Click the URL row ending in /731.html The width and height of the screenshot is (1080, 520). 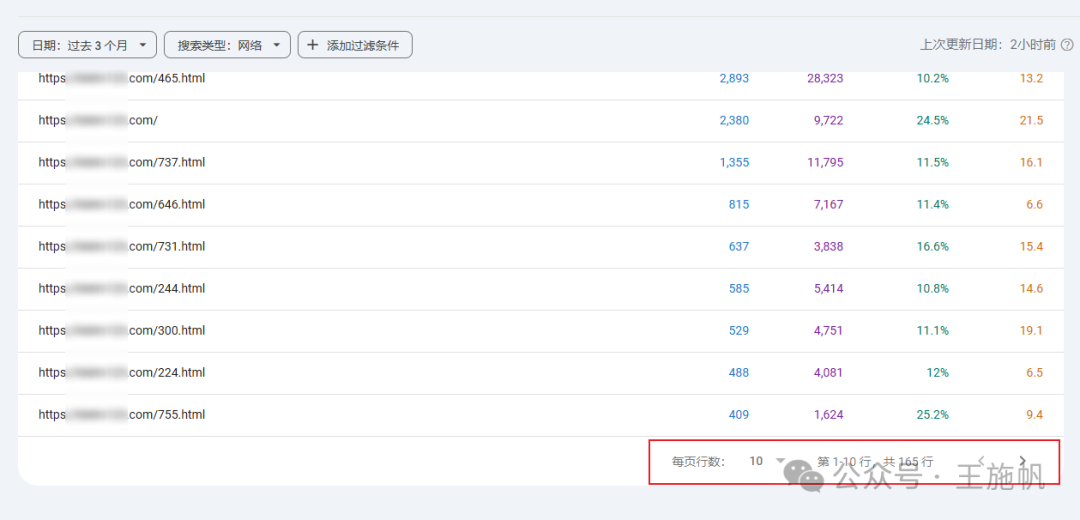(540, 247)
